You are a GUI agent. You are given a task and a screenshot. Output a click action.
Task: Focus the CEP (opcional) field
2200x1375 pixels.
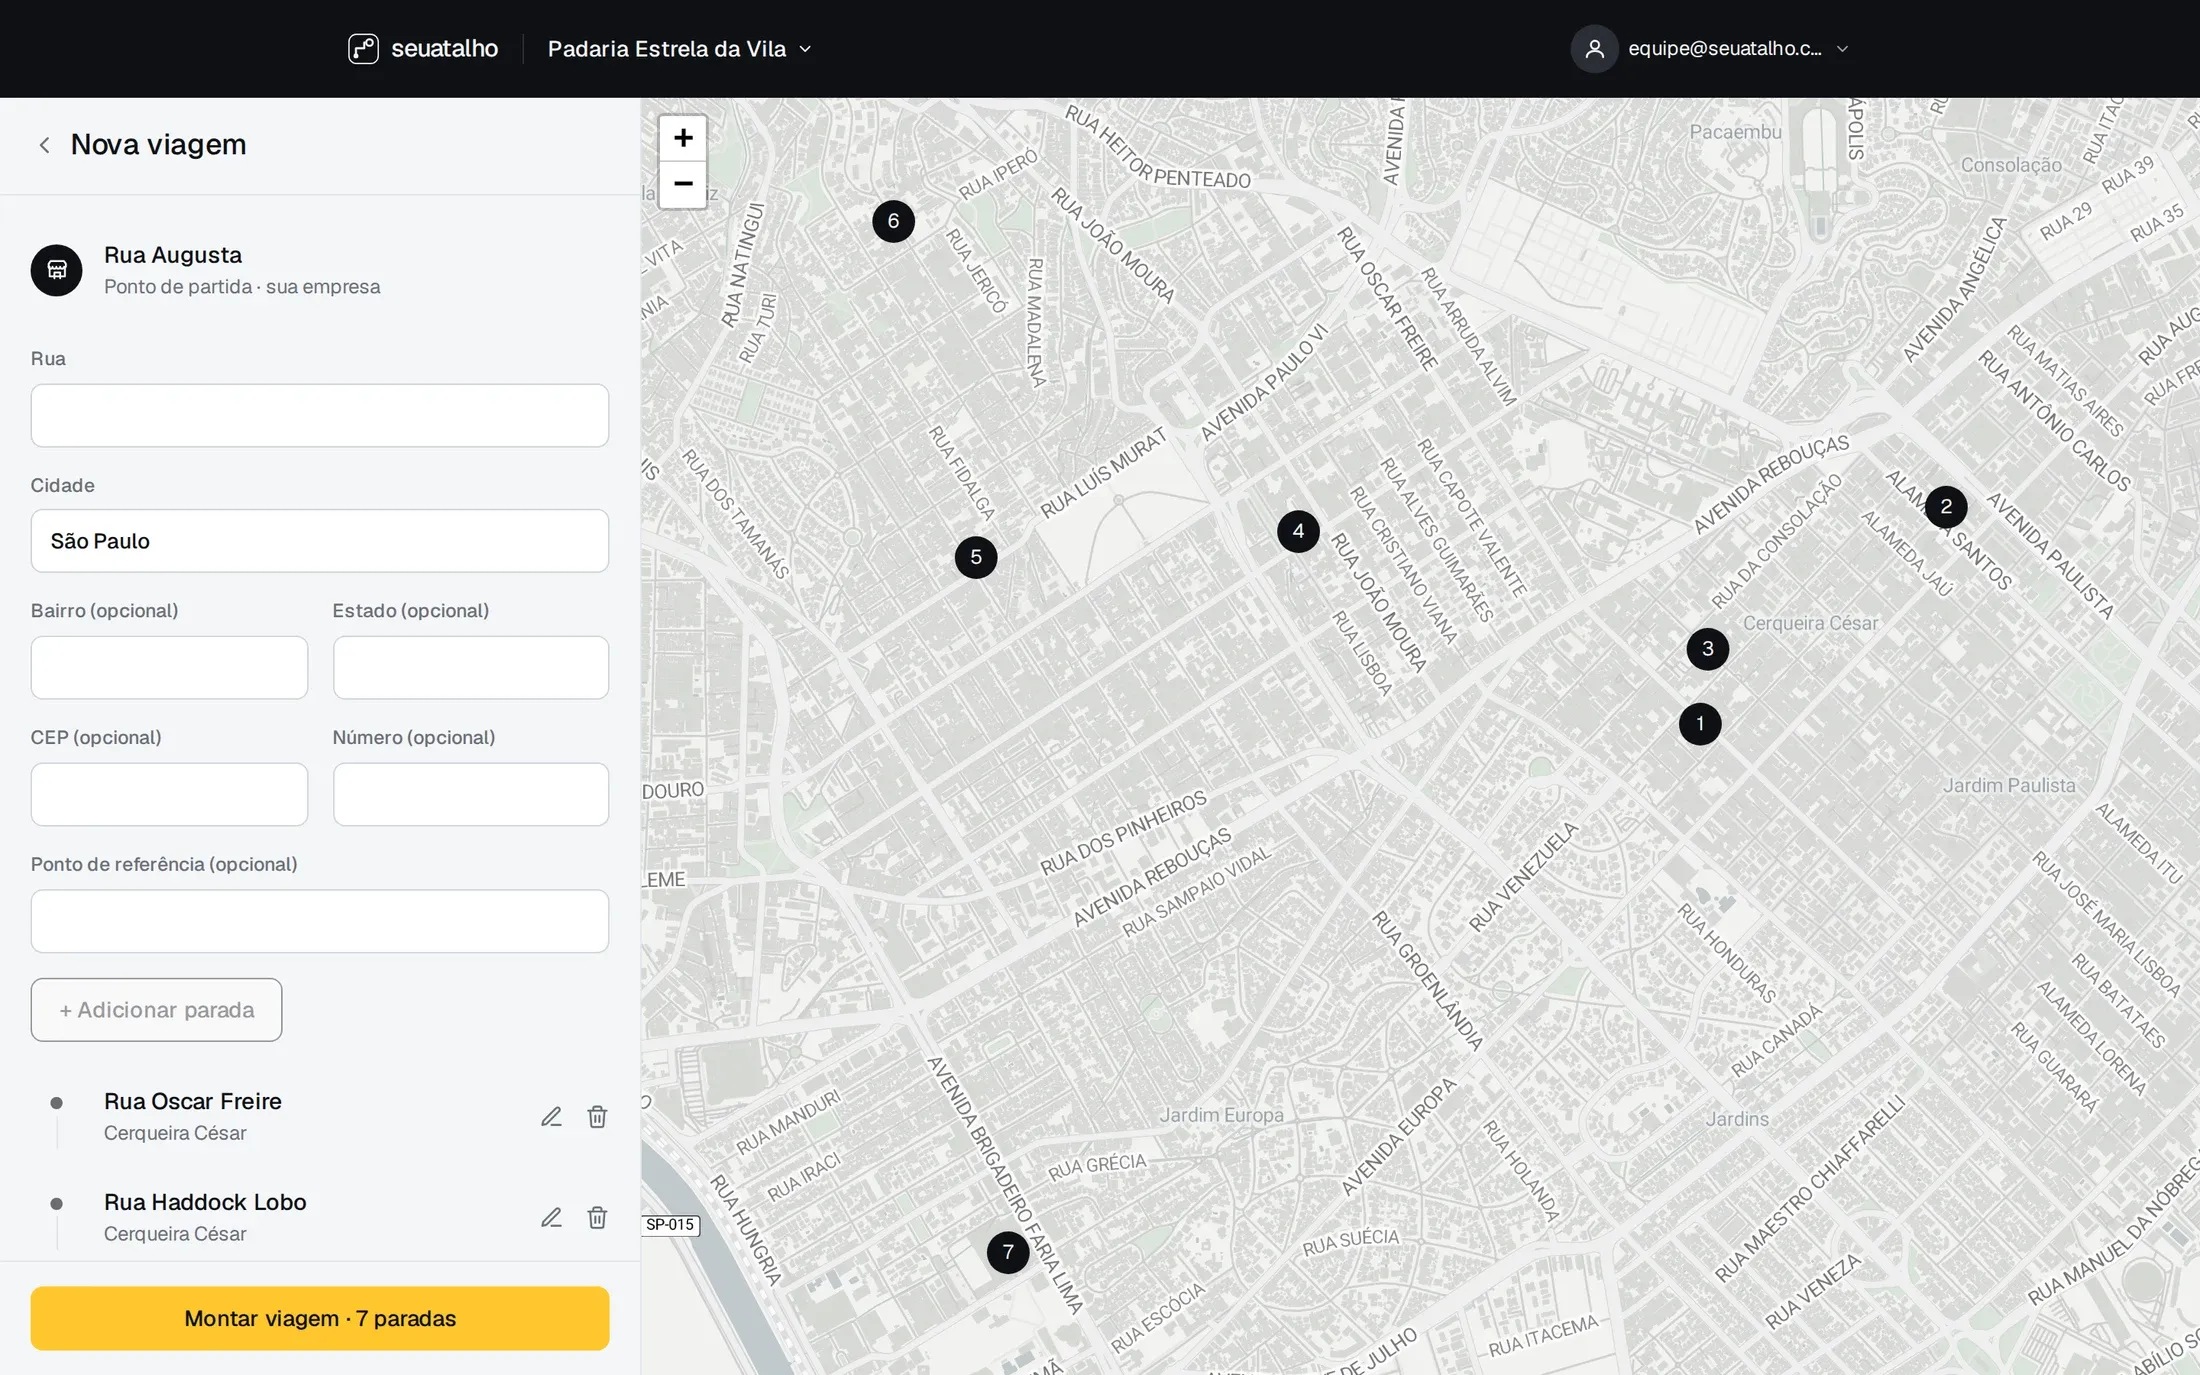pos(169,794)
